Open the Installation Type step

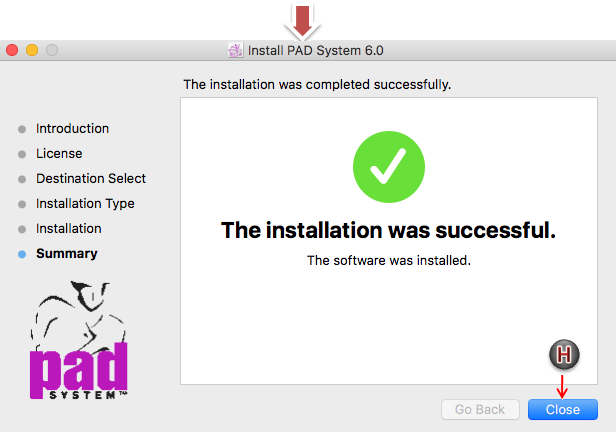coord(85,204)
